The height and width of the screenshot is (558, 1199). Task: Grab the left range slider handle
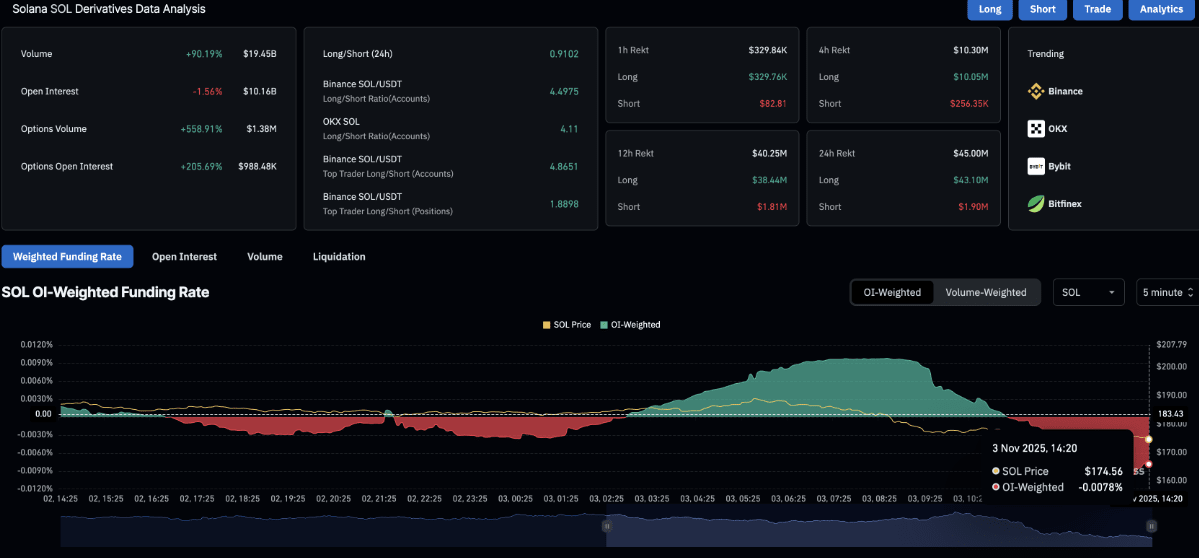606,526
